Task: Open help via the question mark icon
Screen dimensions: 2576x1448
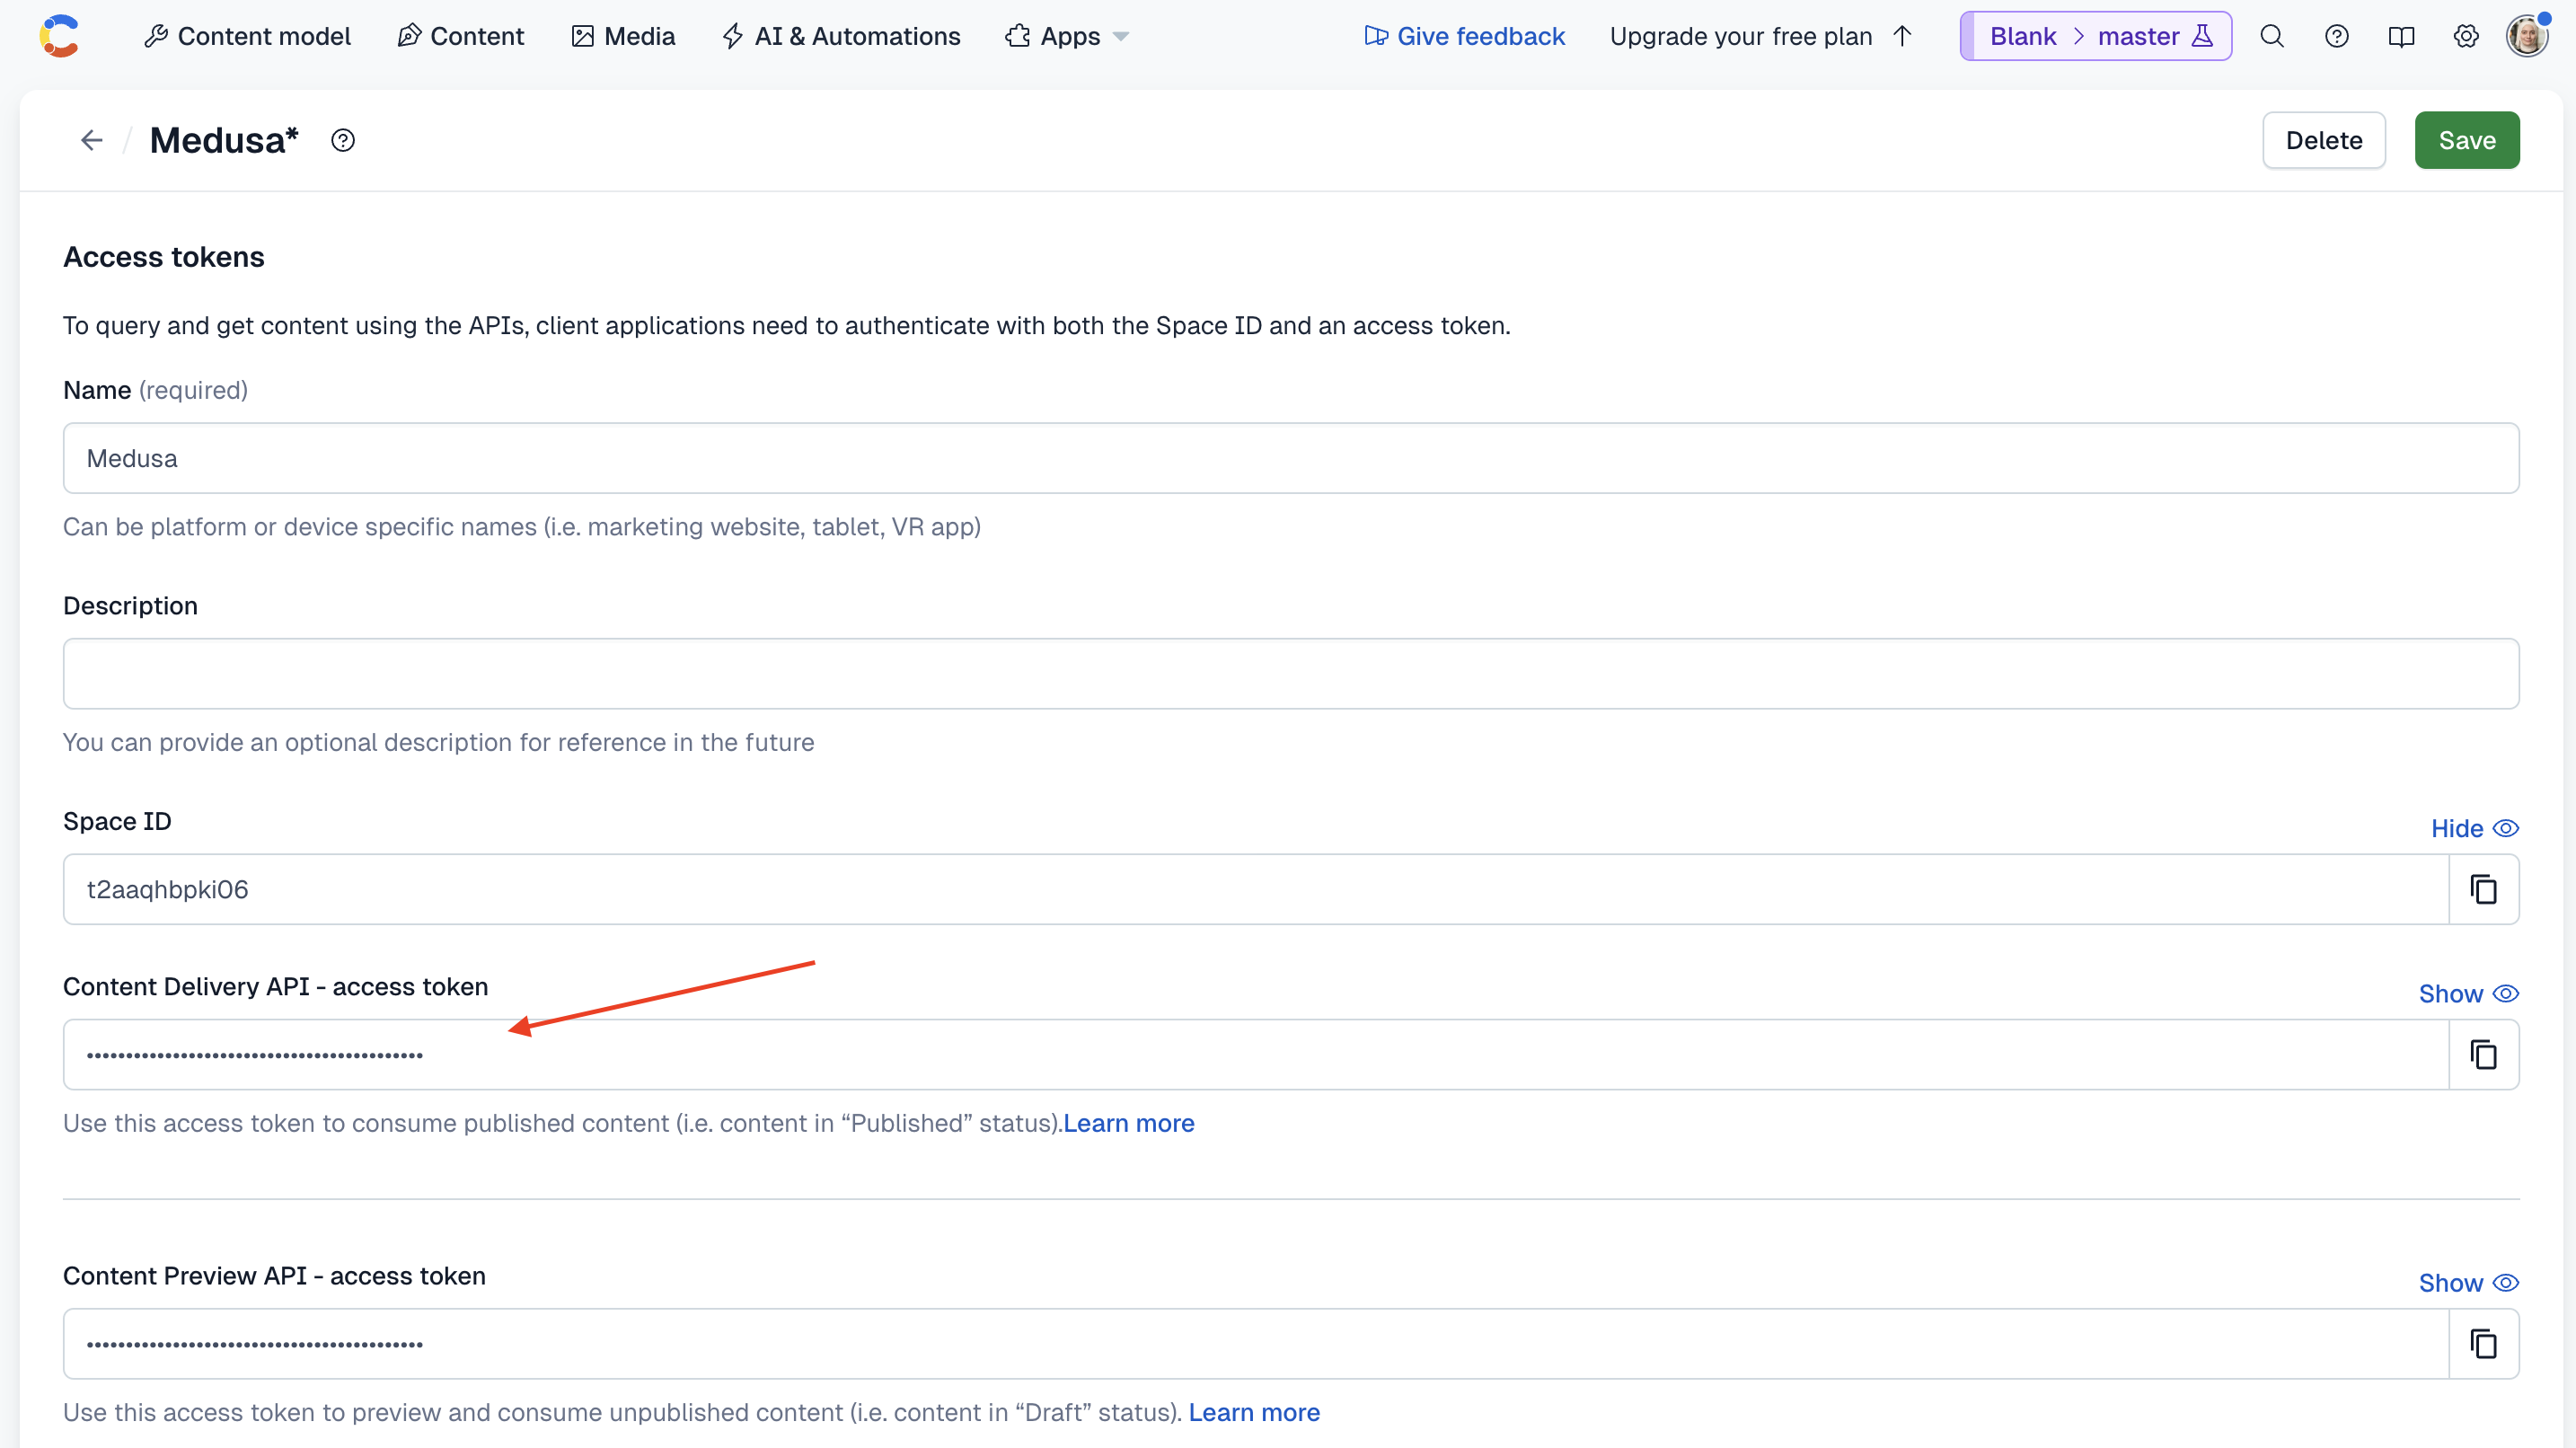Action: click(2337, 35)
